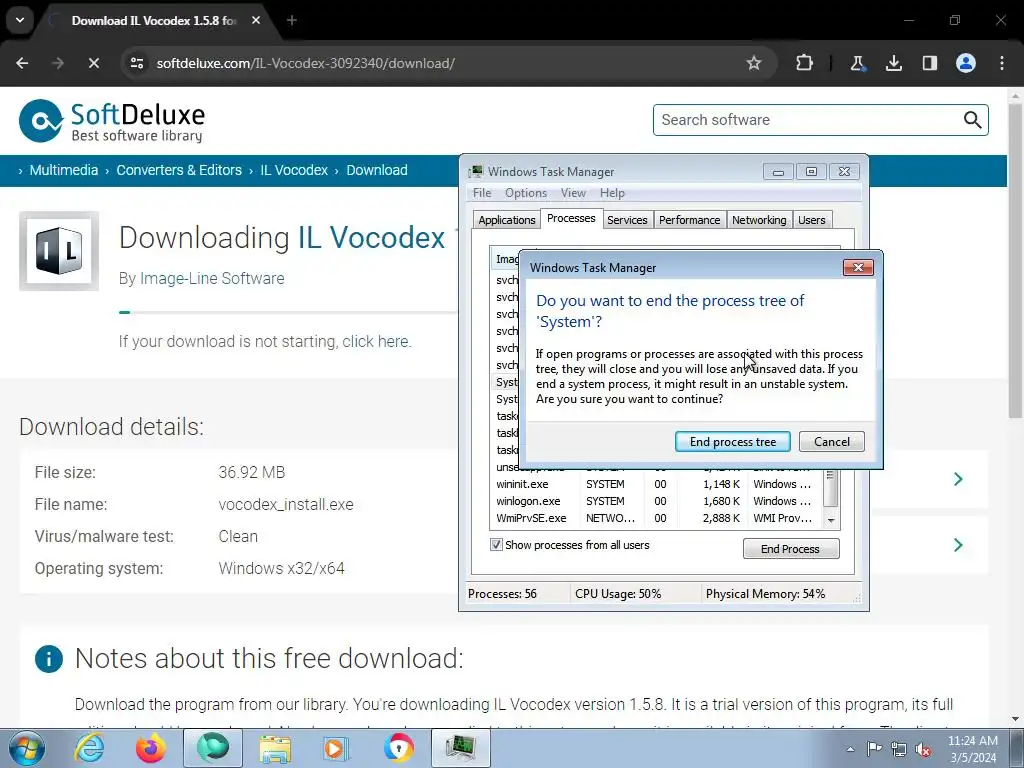The height and width of the screenshot is (768, 1024).
Task: Open the tab search dropdown arrow
Action: coord(20,20)
